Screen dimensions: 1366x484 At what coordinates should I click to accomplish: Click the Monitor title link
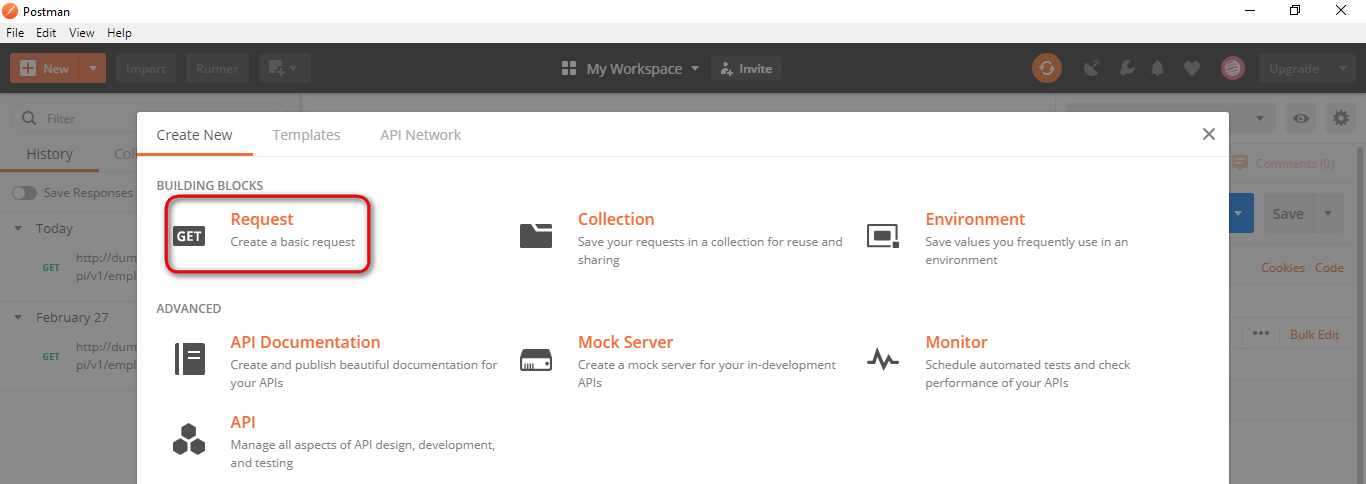[956, 342]
